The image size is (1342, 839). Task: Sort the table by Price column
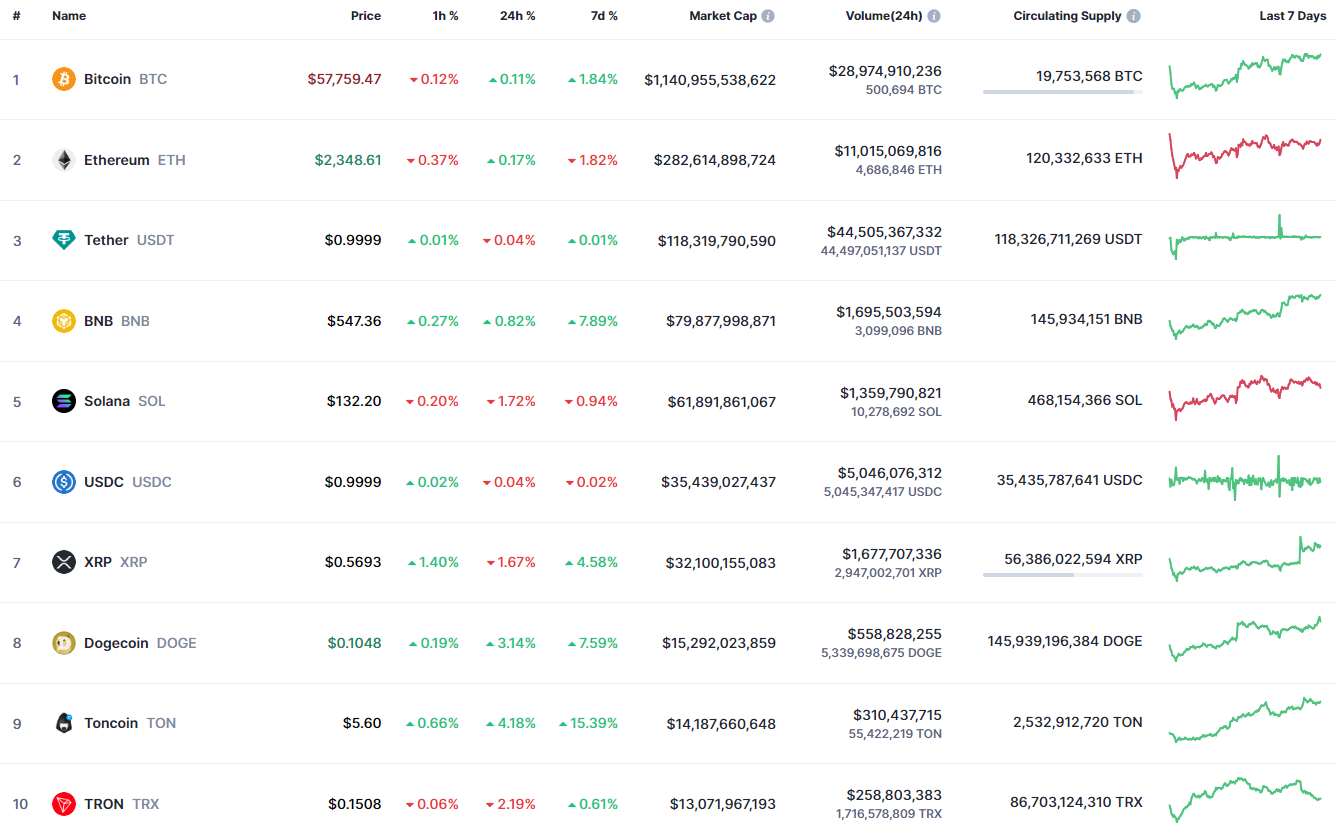pos(366,16)
